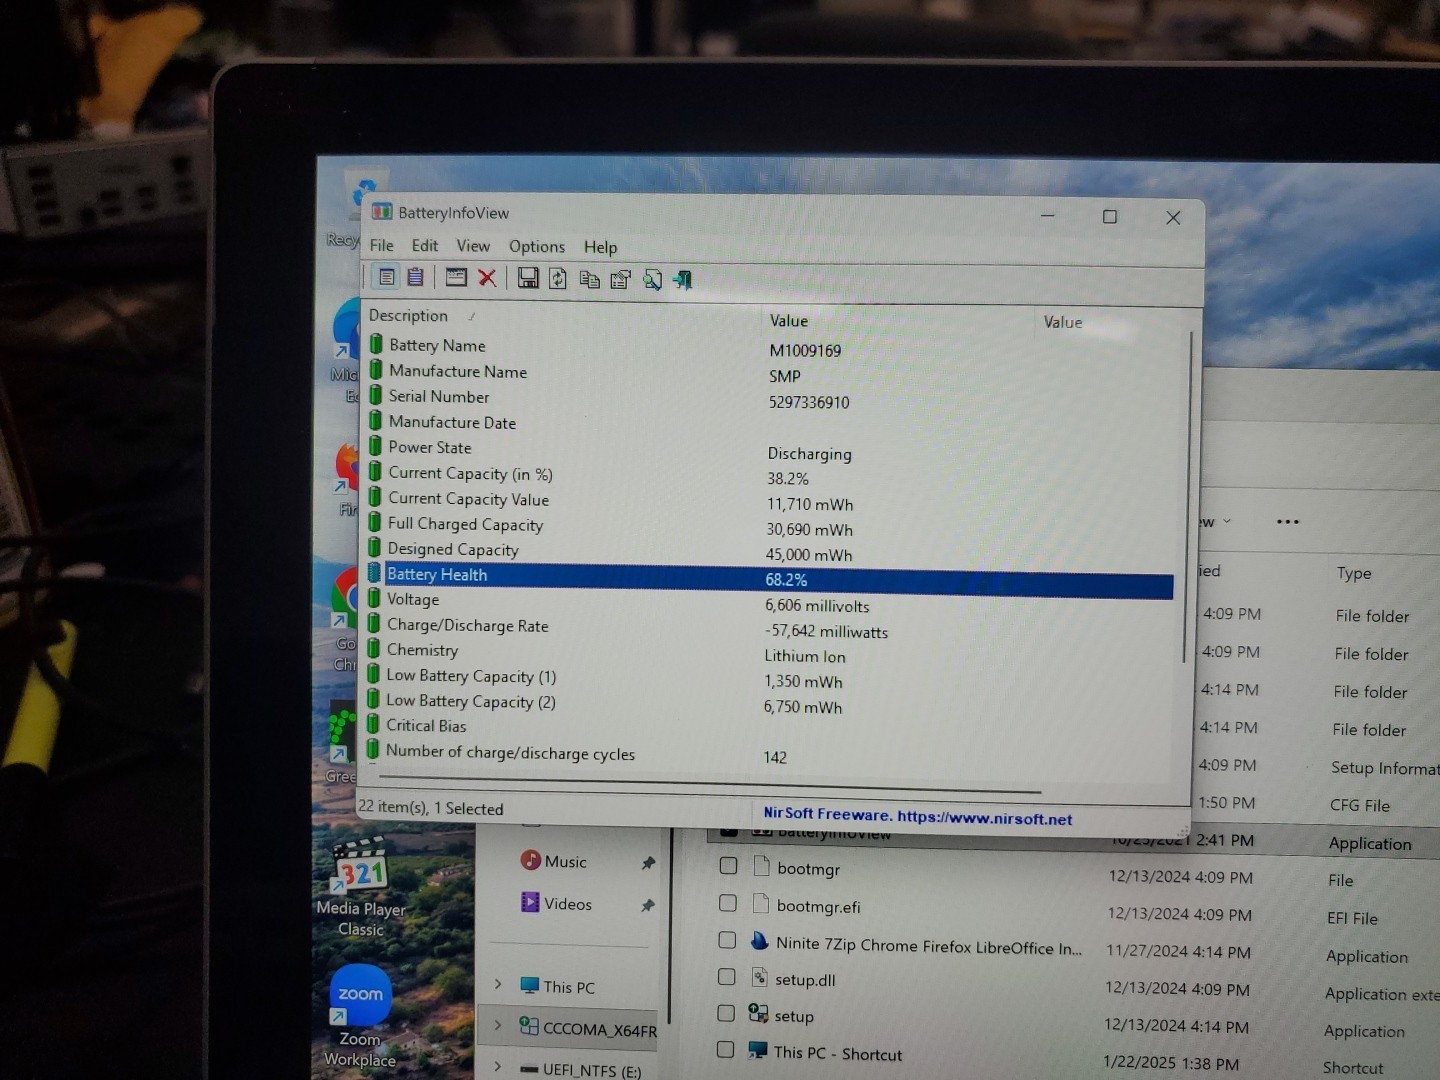Click the Refresh toolbar icon

(558, 279)
